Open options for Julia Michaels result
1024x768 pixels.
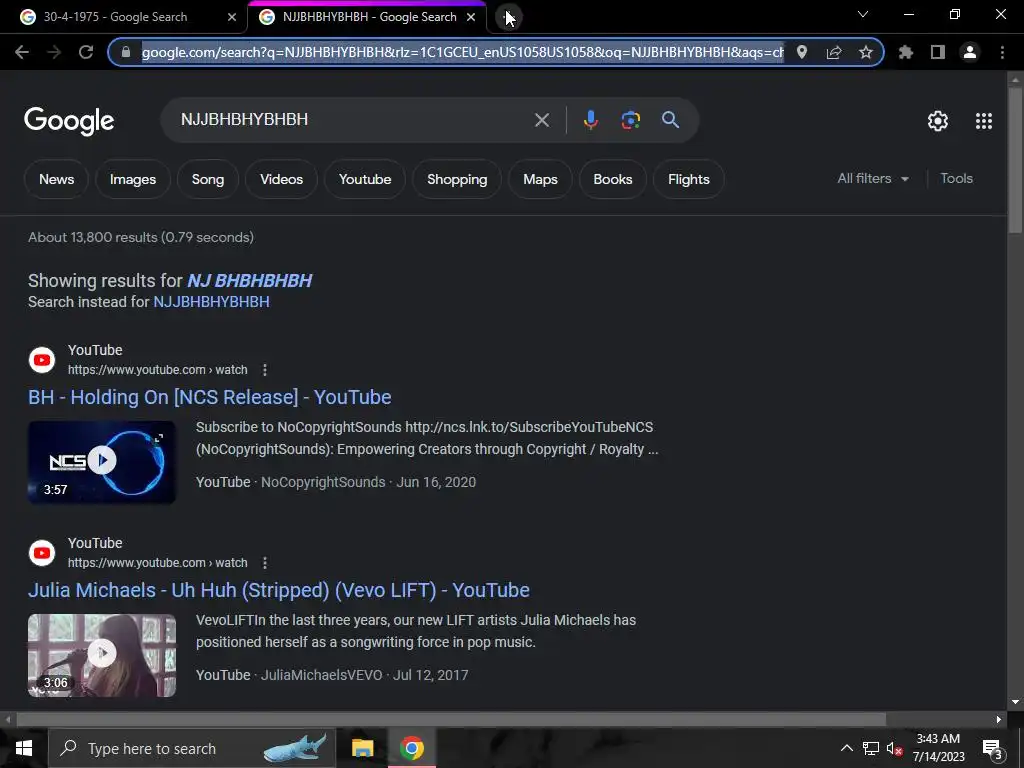point(264,563)
